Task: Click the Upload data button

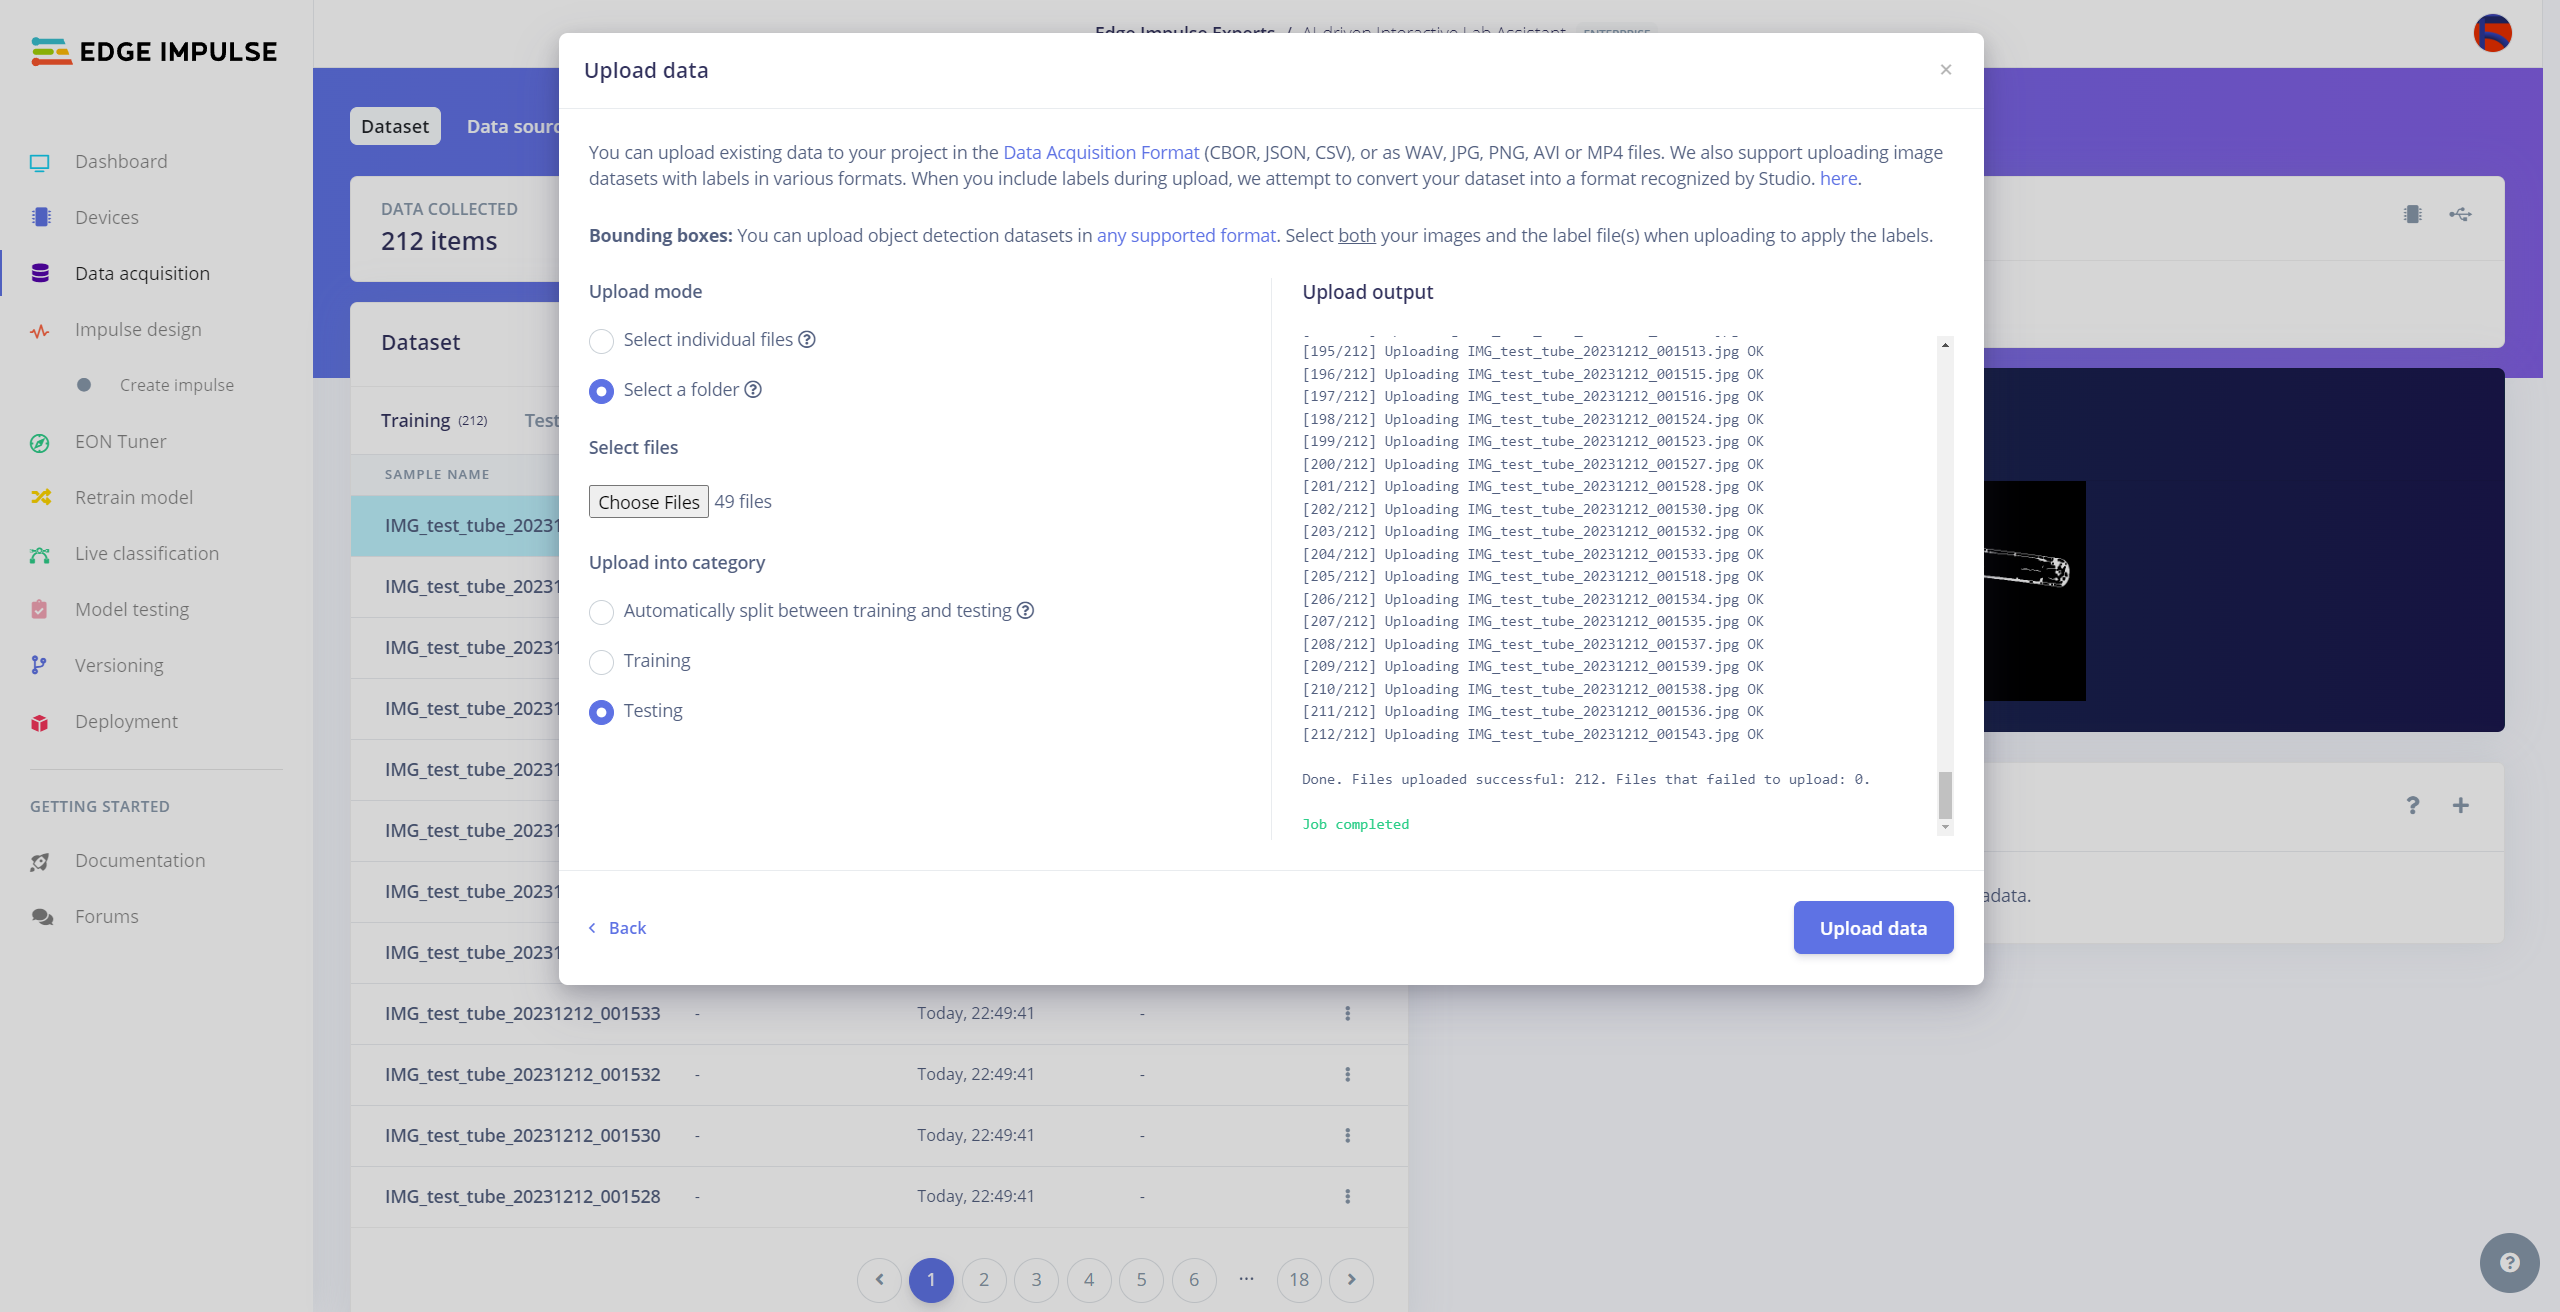Action: tap(1872, 927)
